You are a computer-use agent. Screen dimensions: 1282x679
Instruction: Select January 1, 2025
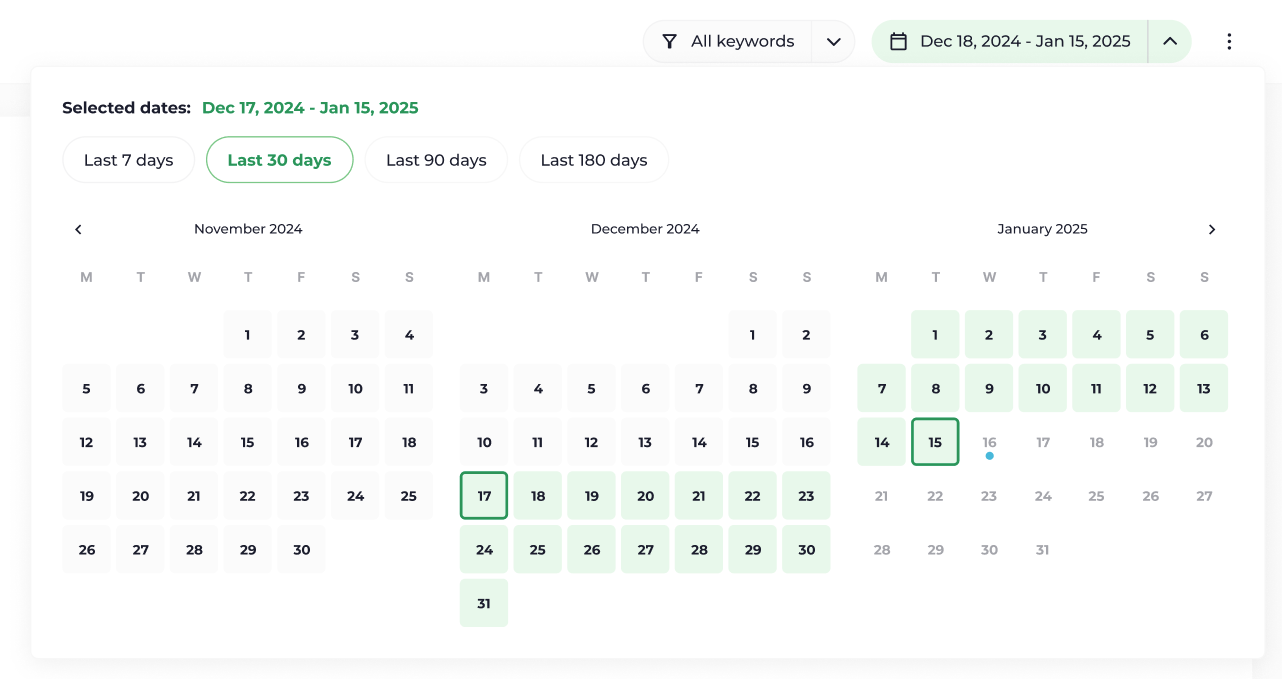click(935, 335)
